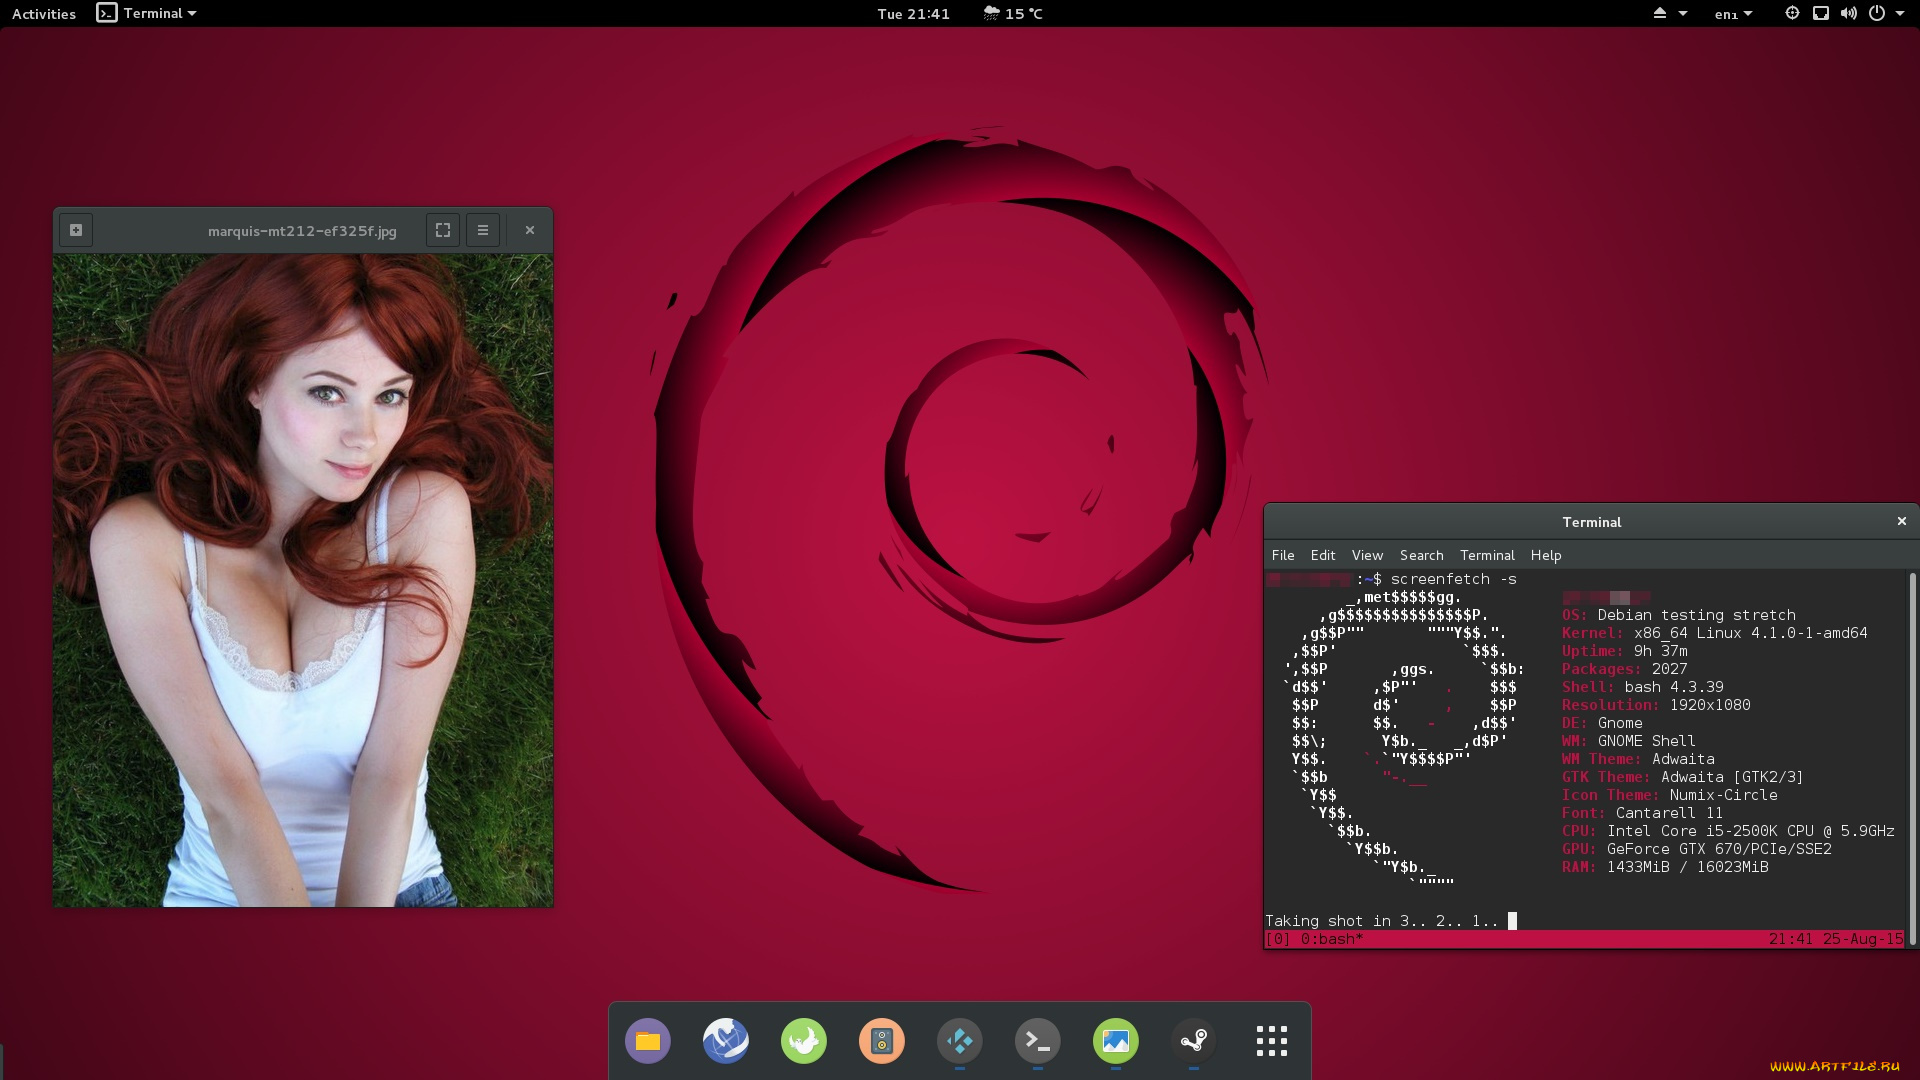Launch Steam from the dock

[1194, 1041]
